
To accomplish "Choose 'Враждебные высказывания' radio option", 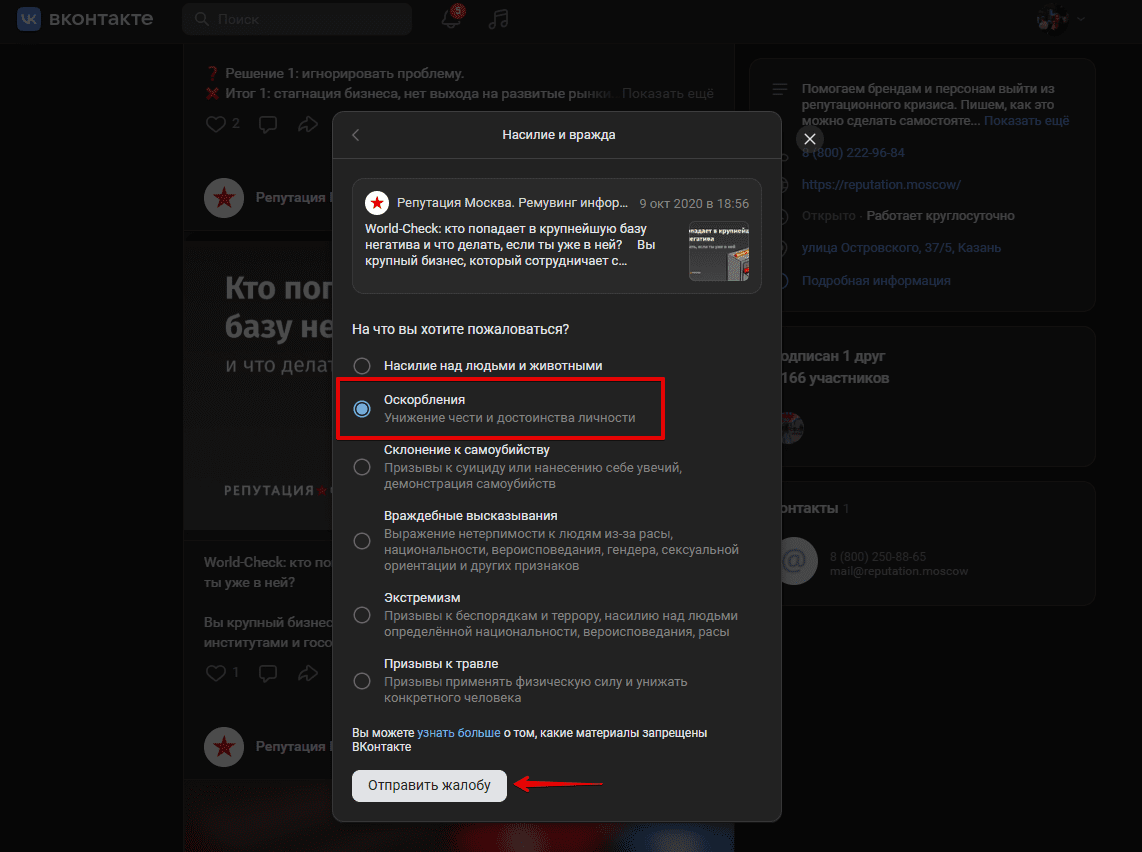I will (x=362, y=541).
